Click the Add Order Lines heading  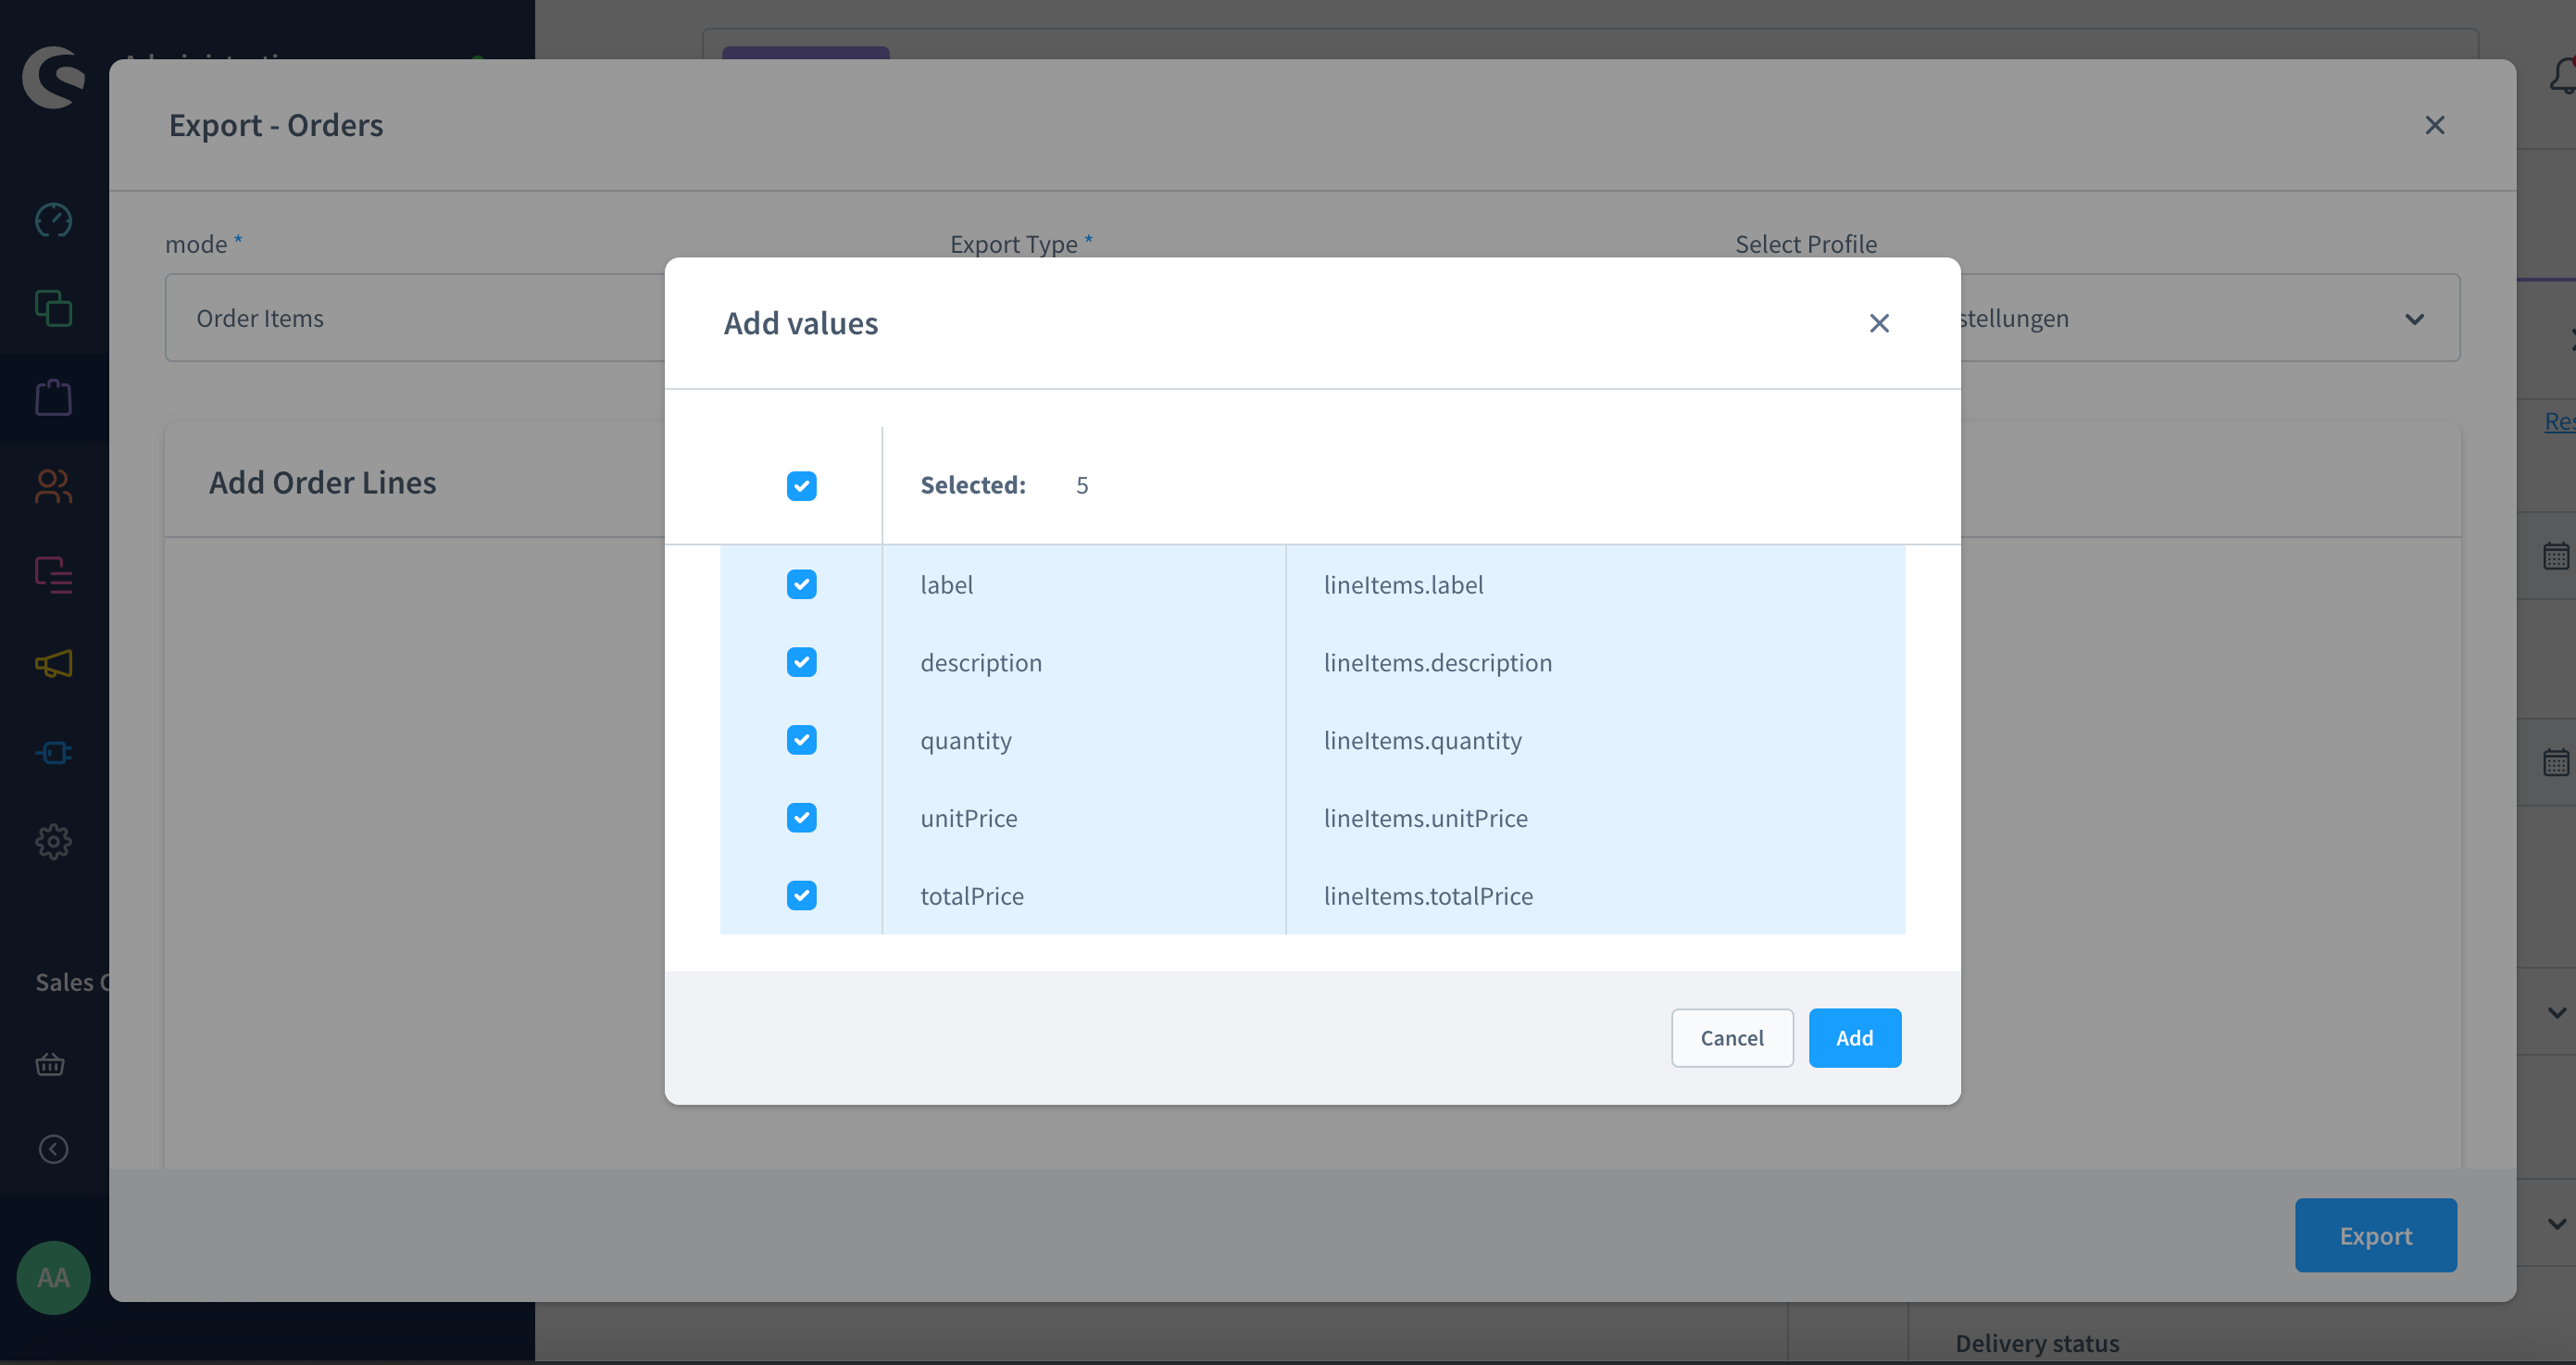point(322,483)
